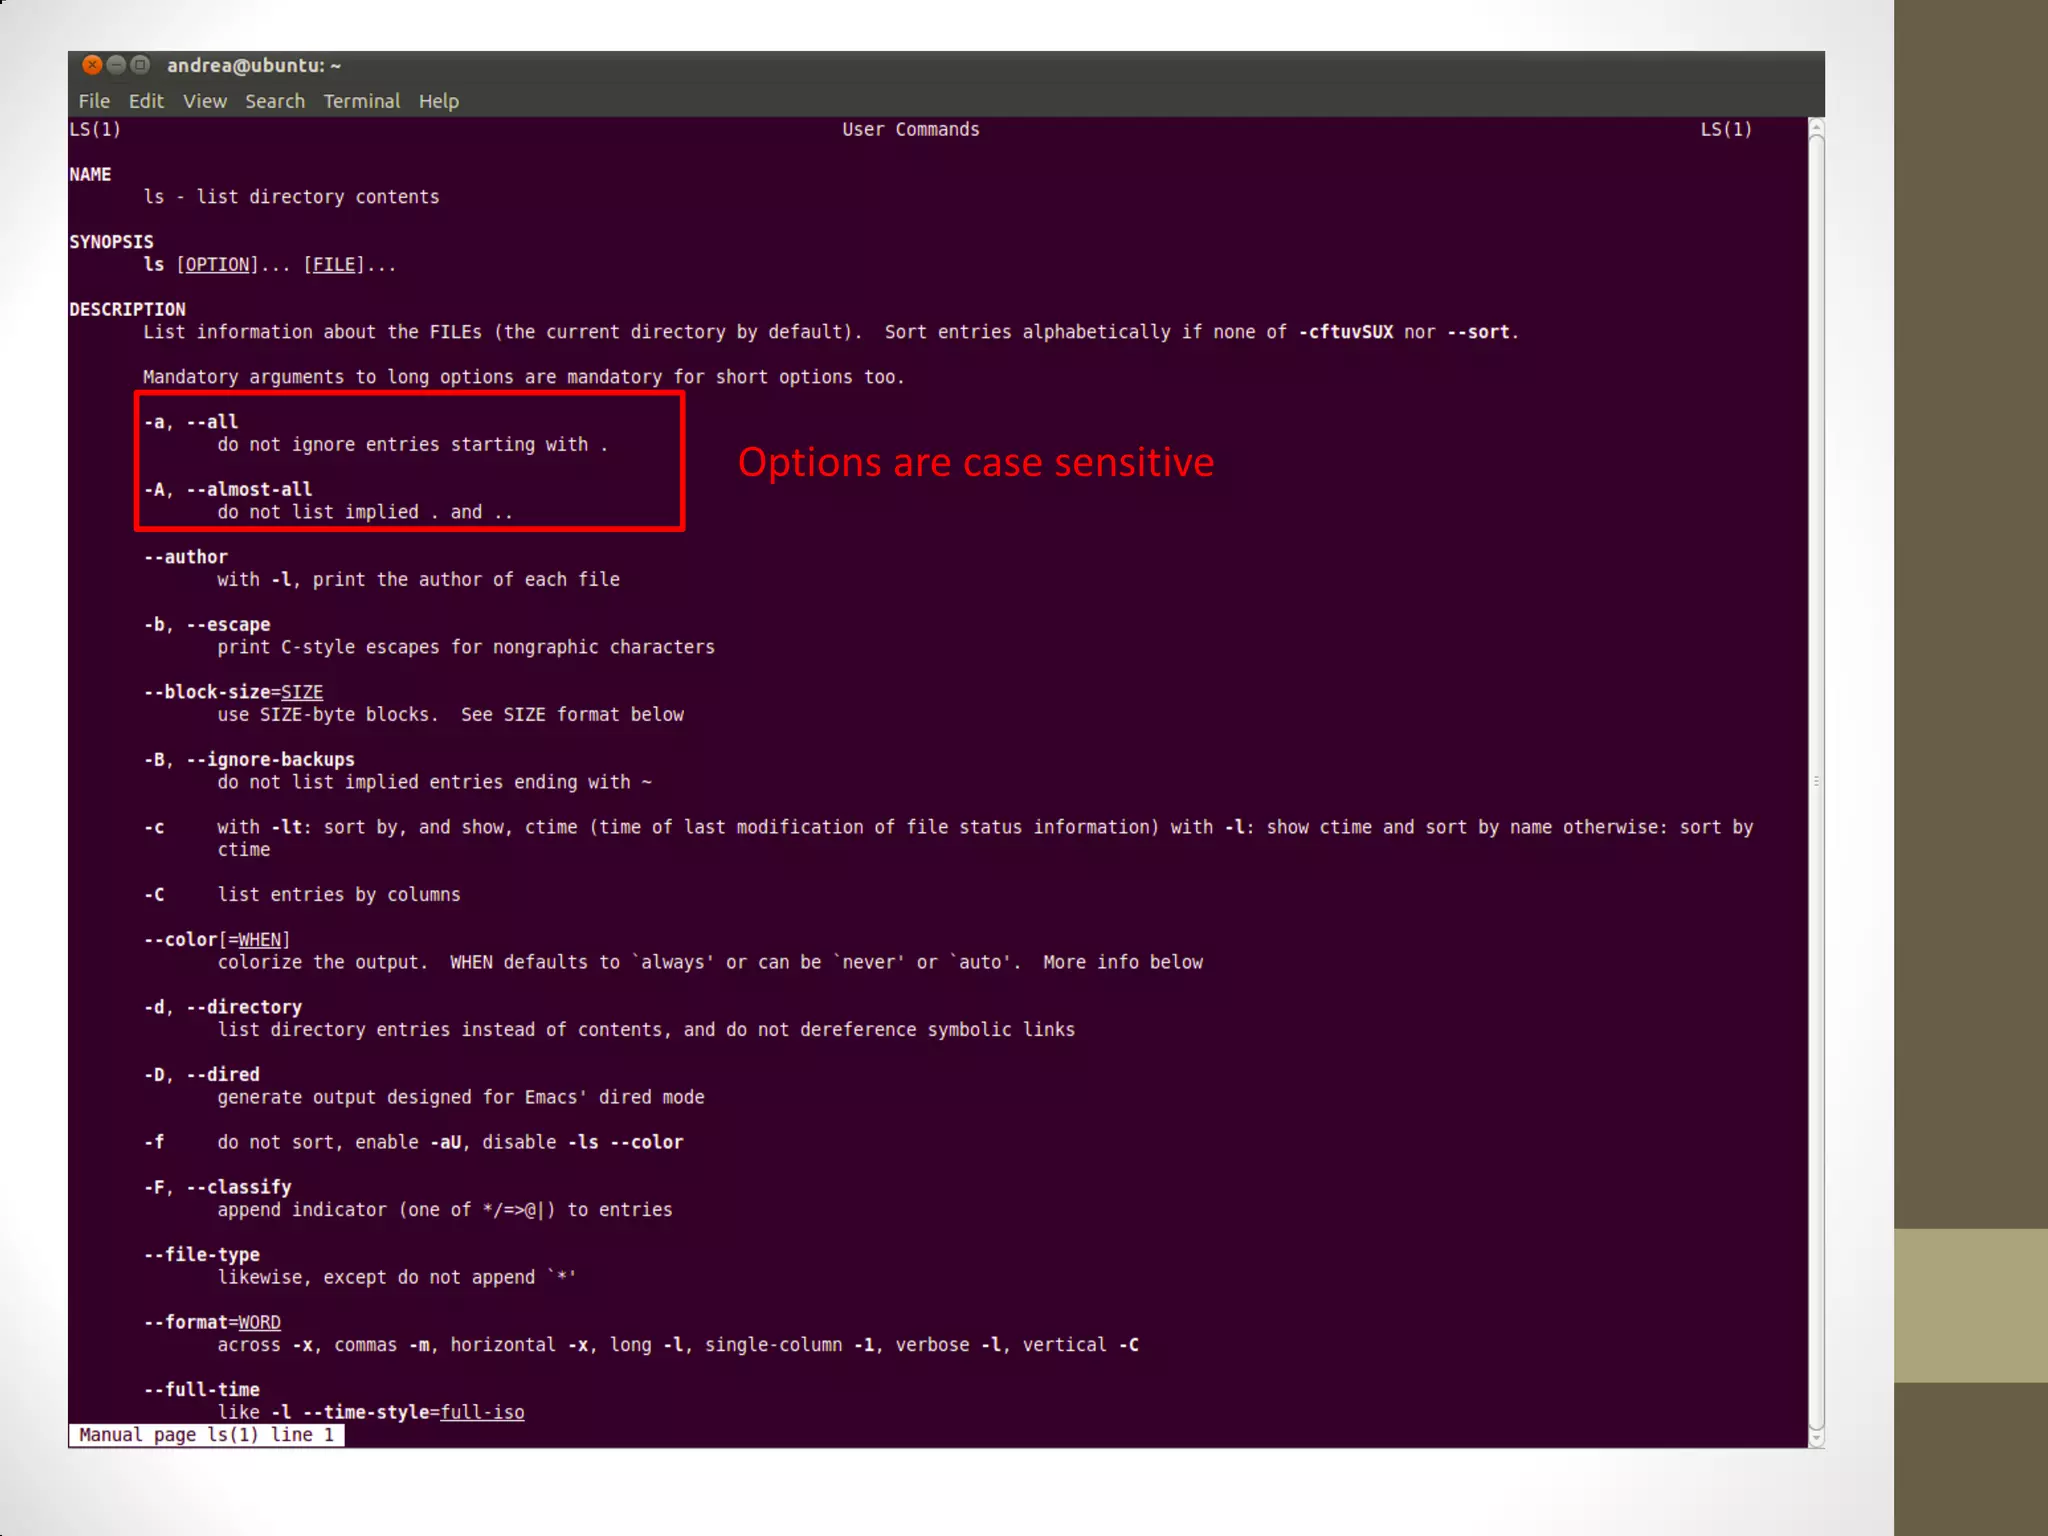
Task: Click the scrollbar down arrow
Action: coord(1817,1439)
